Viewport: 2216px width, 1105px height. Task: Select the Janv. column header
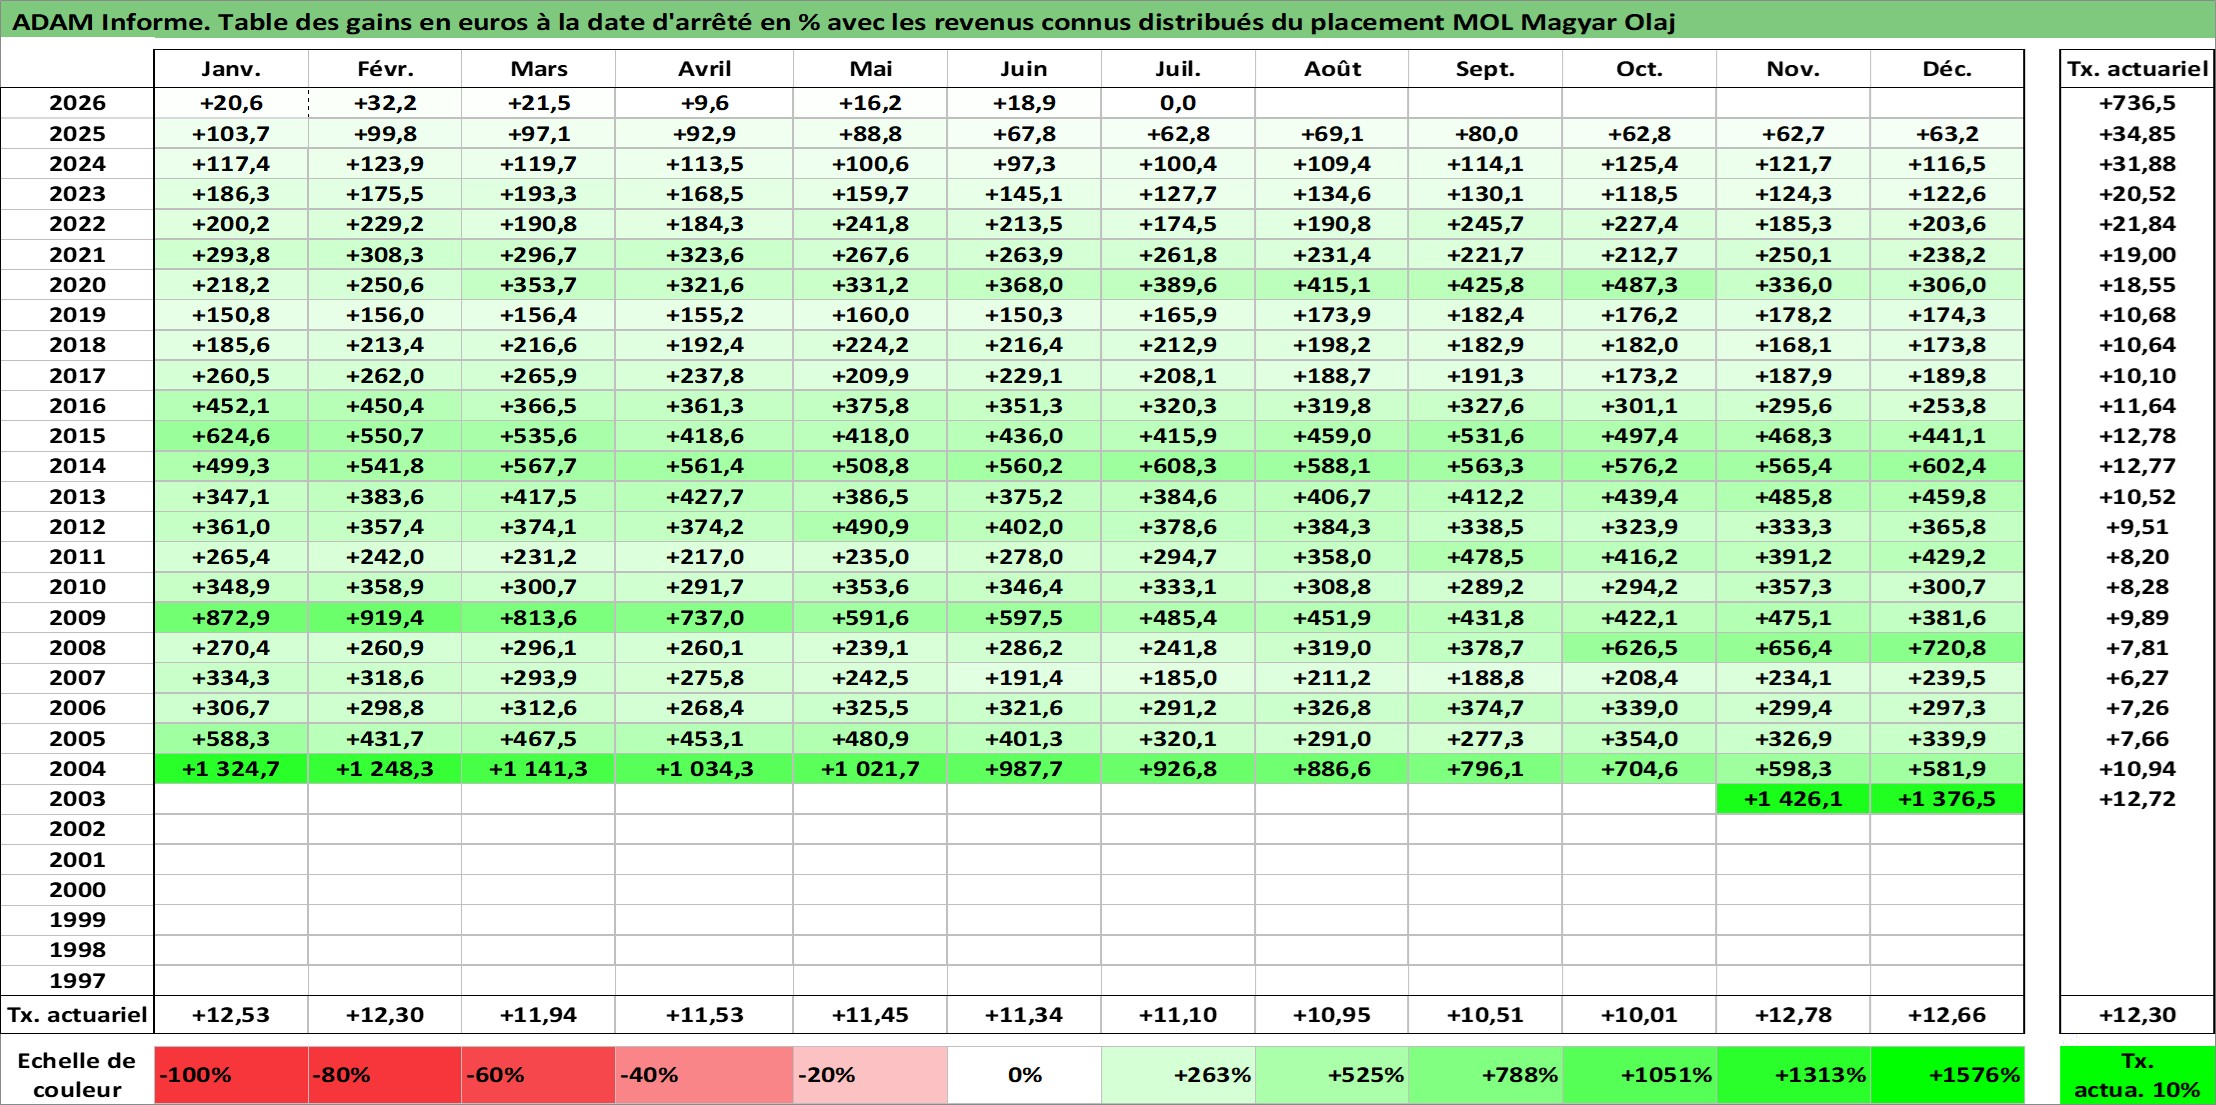pyautogui.click(x=231, y=69)
